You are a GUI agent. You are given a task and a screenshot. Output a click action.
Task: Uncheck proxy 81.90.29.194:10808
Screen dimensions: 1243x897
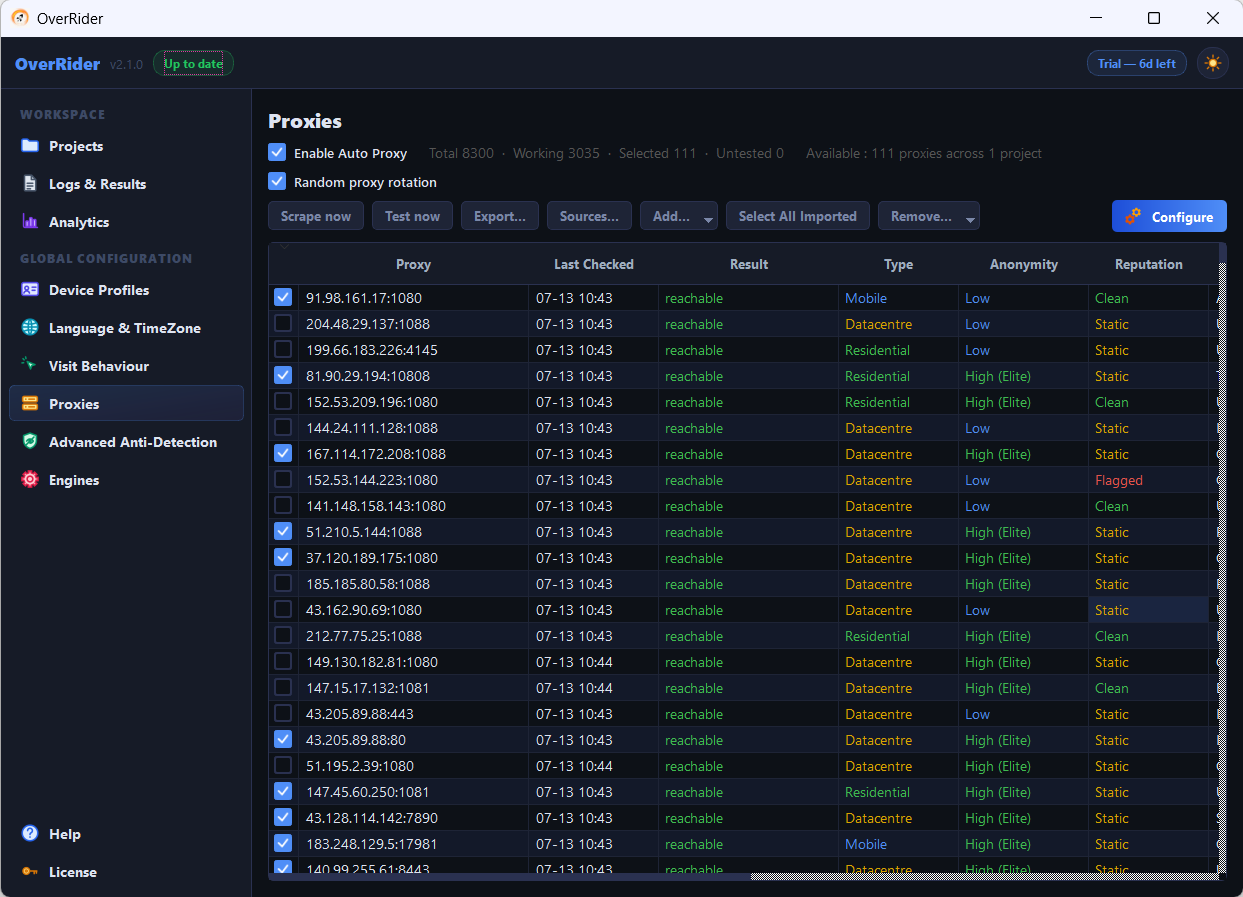point(283,375)
